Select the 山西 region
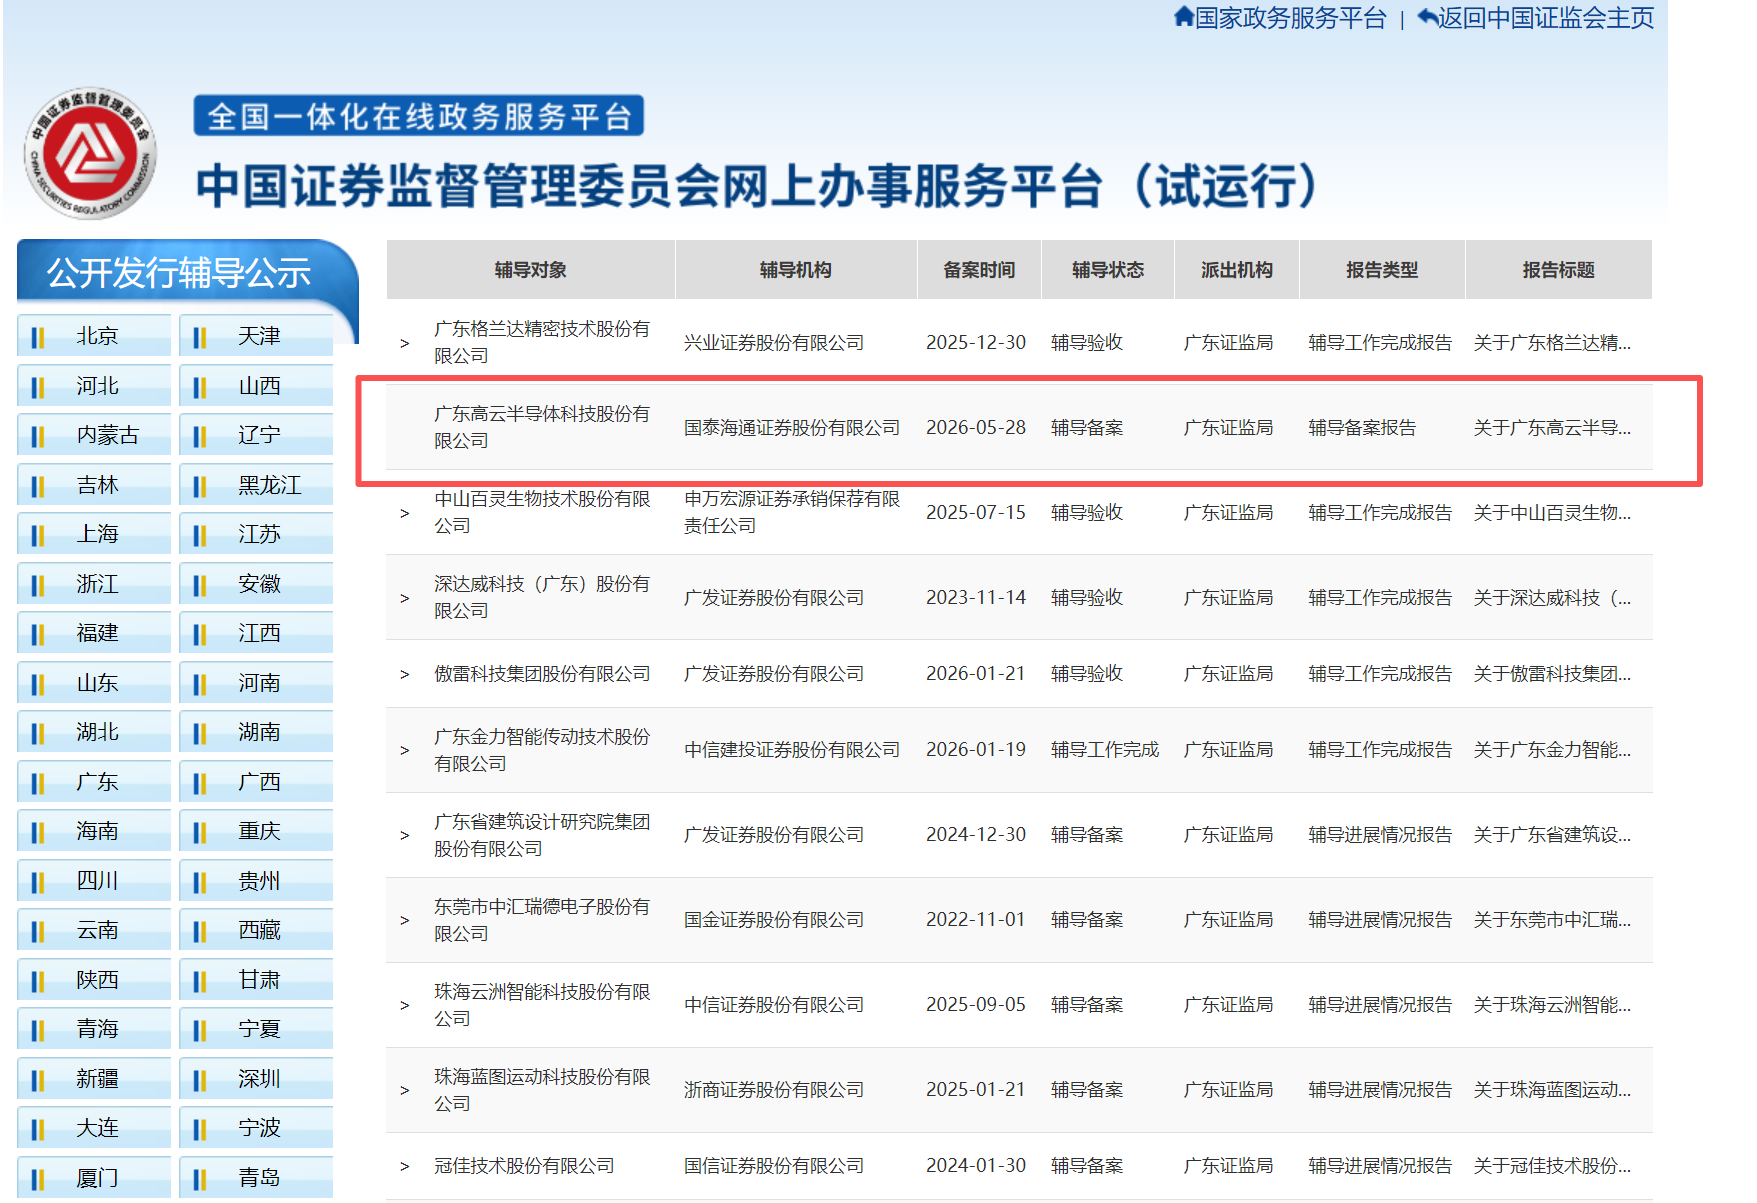 tap(256, 386)
